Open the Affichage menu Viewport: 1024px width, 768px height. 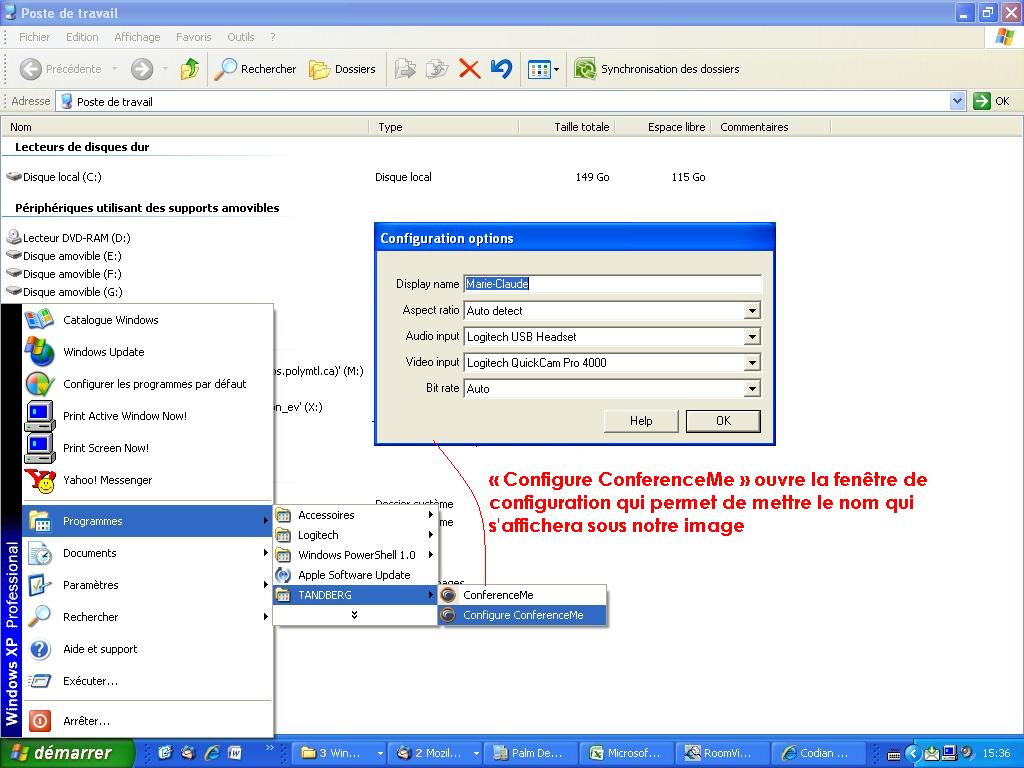coord(137,37)
